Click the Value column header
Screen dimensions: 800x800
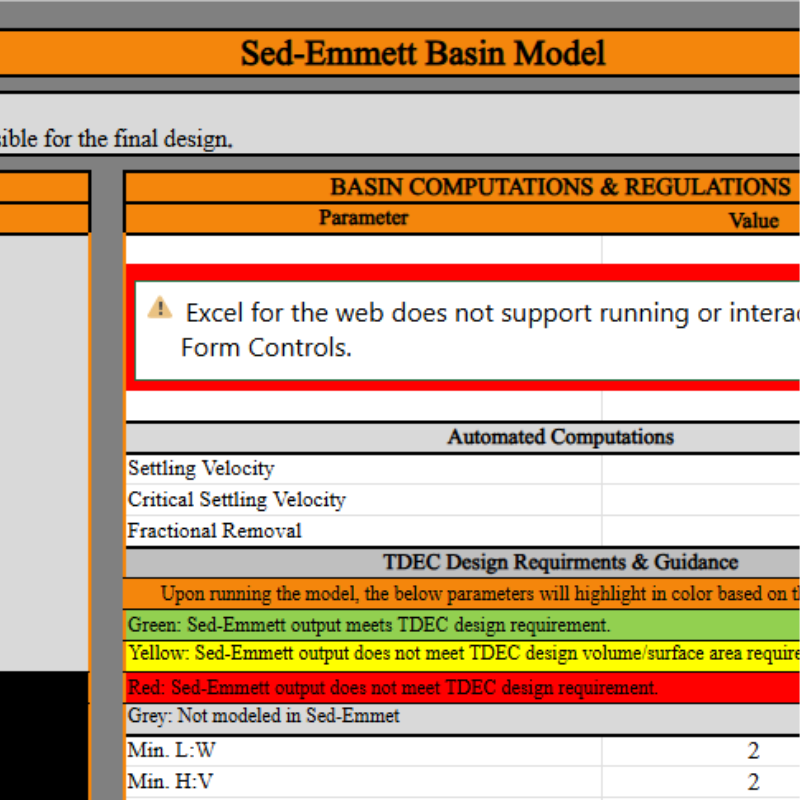(x=753, y=220)
